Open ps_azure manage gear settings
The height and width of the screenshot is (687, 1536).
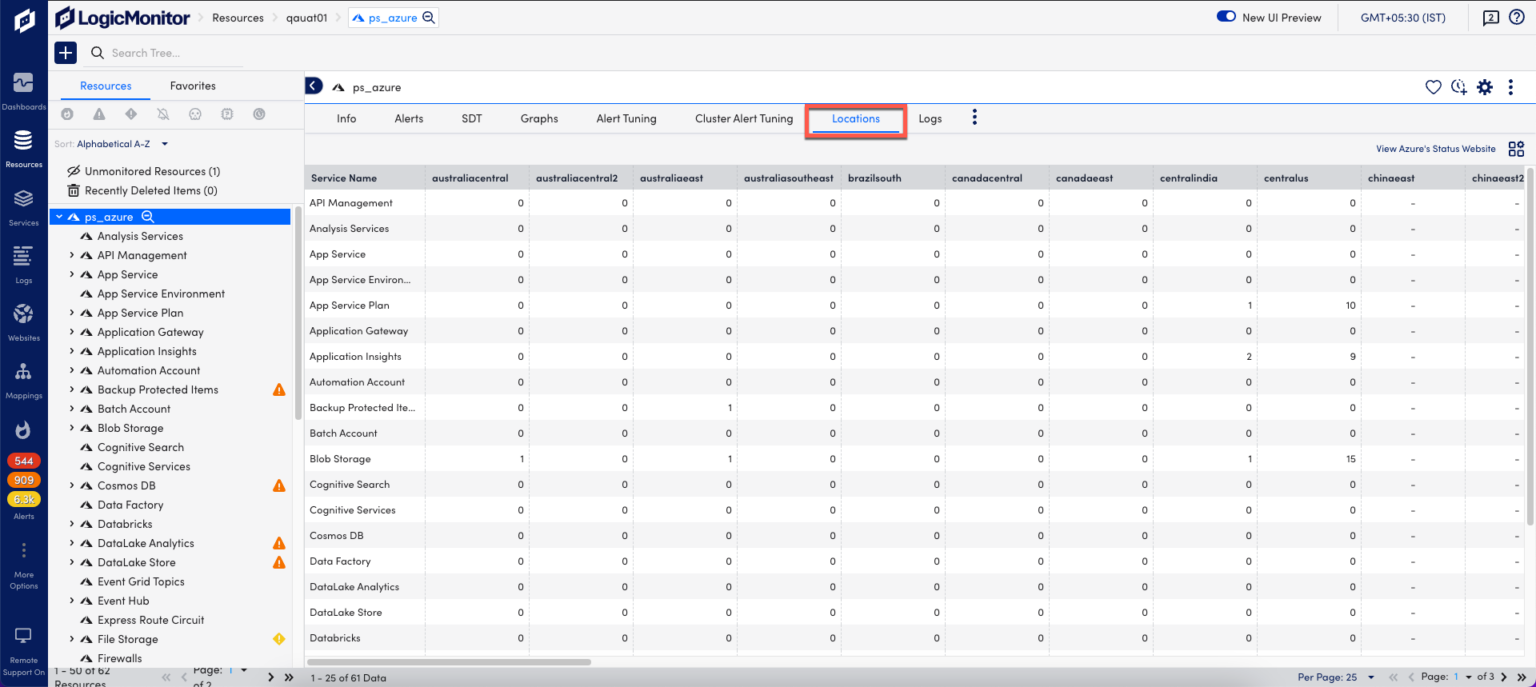click(1485, 87)
